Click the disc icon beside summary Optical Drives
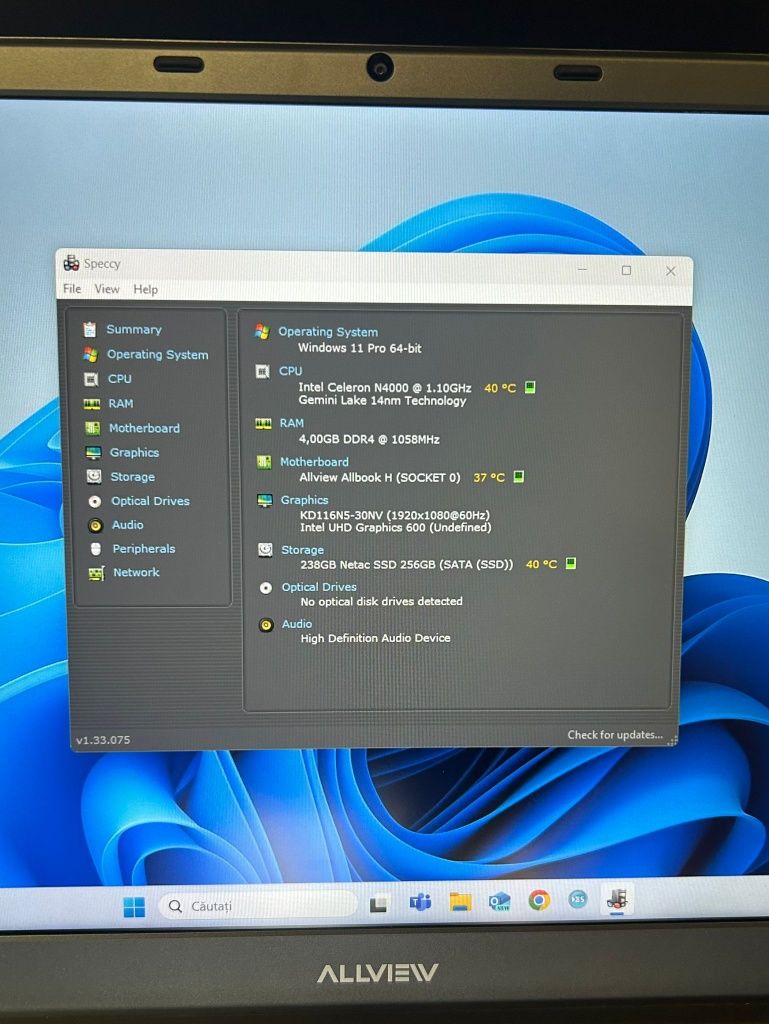This screenshot has height=1024, width=769. pos(266,588)
